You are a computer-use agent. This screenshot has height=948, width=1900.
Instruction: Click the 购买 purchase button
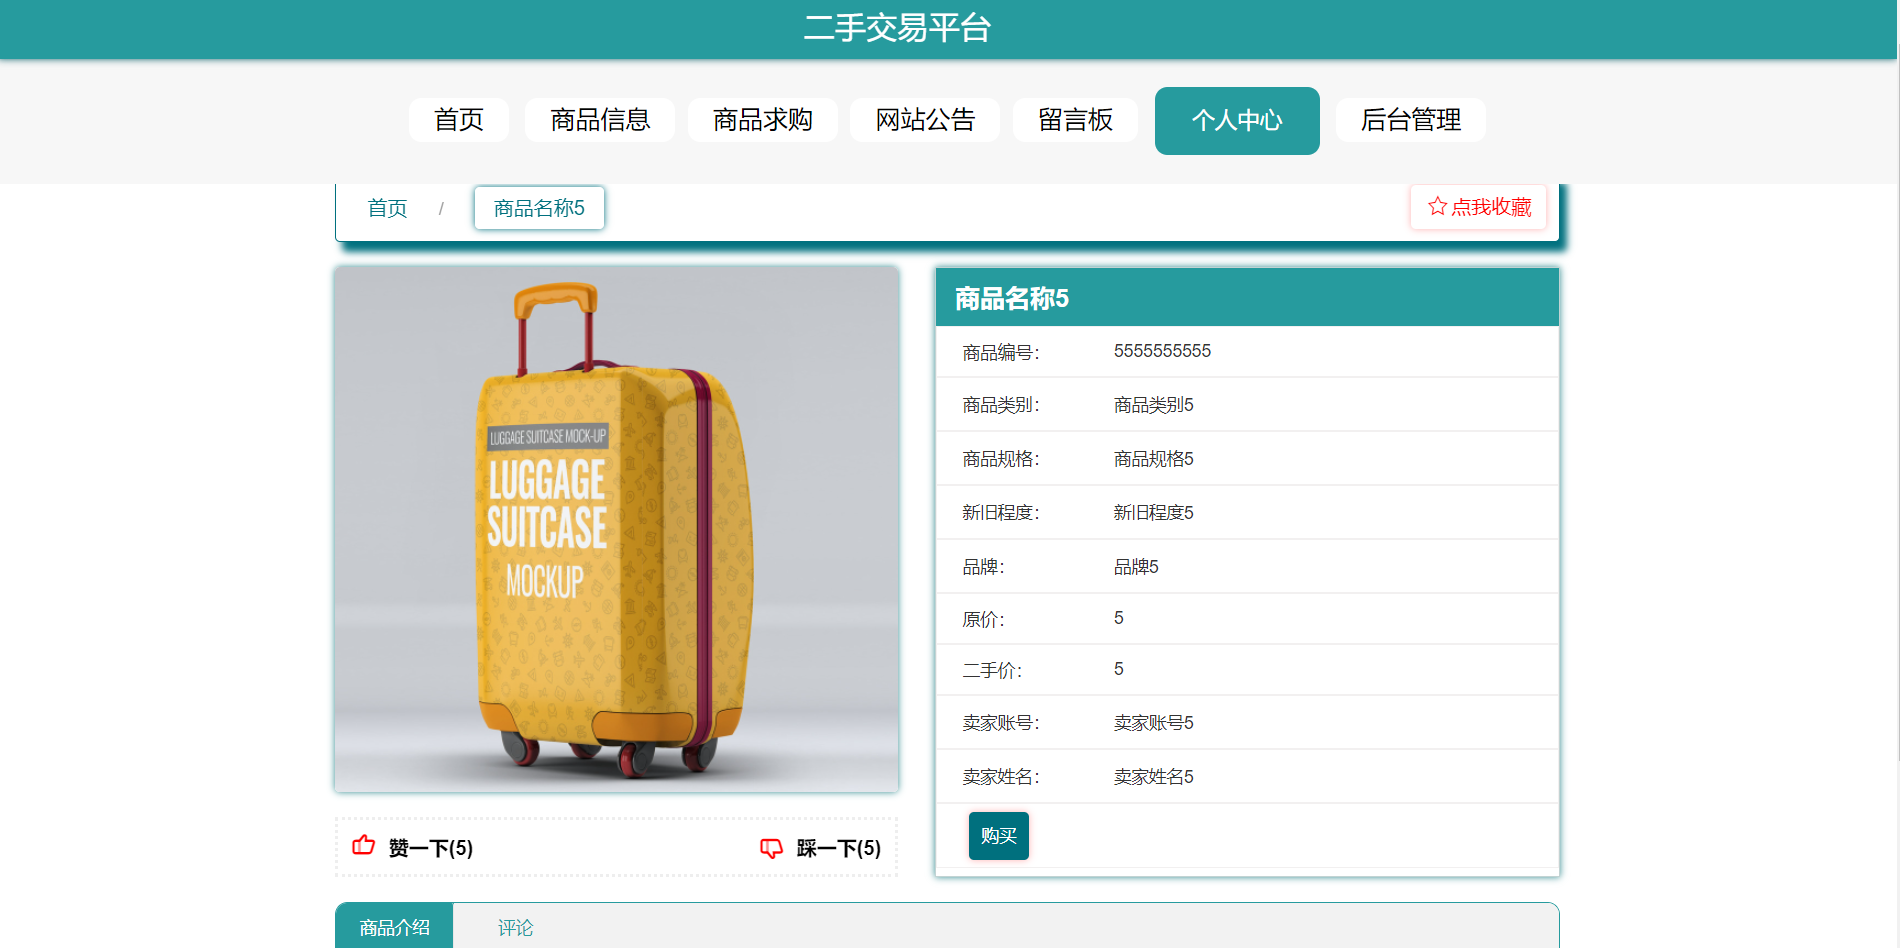pos(999,836)
